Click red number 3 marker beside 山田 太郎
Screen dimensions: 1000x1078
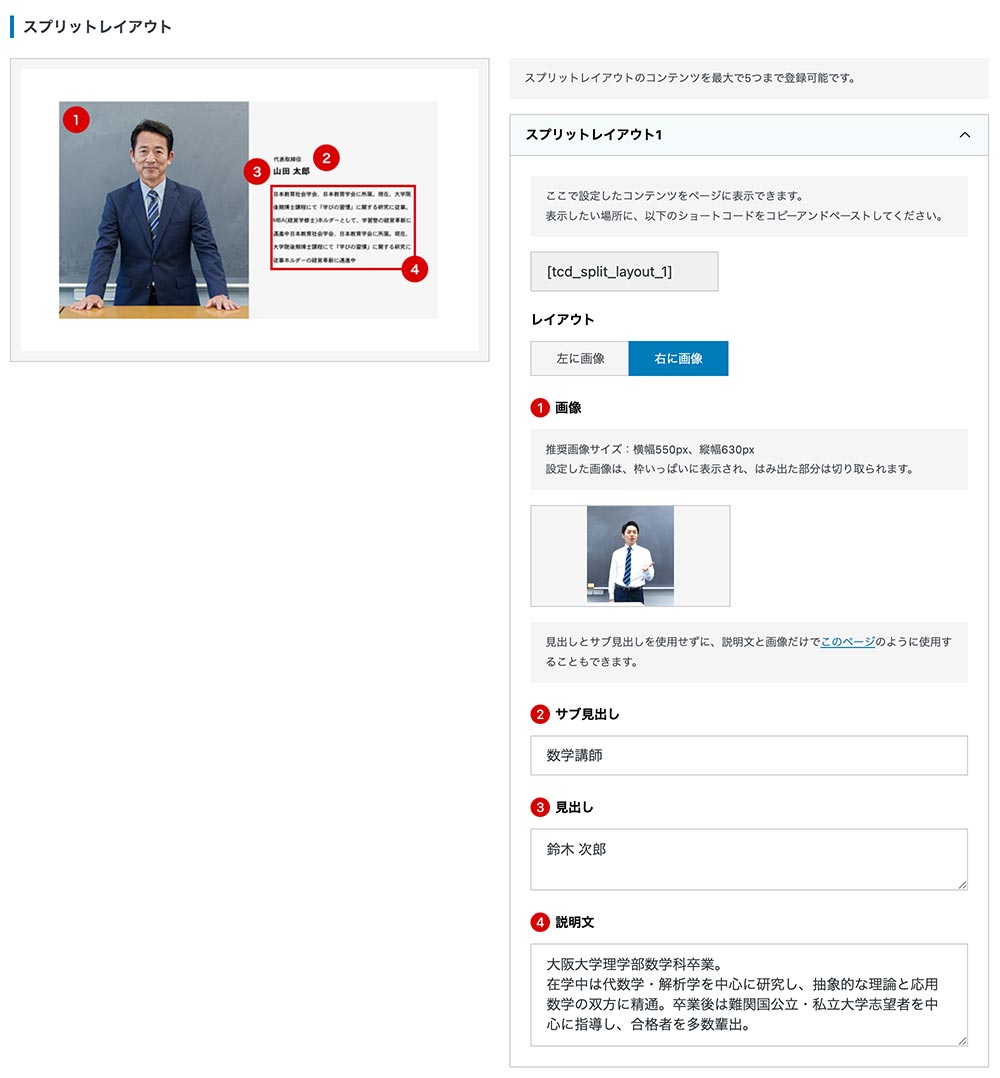(x=257, y=171)
